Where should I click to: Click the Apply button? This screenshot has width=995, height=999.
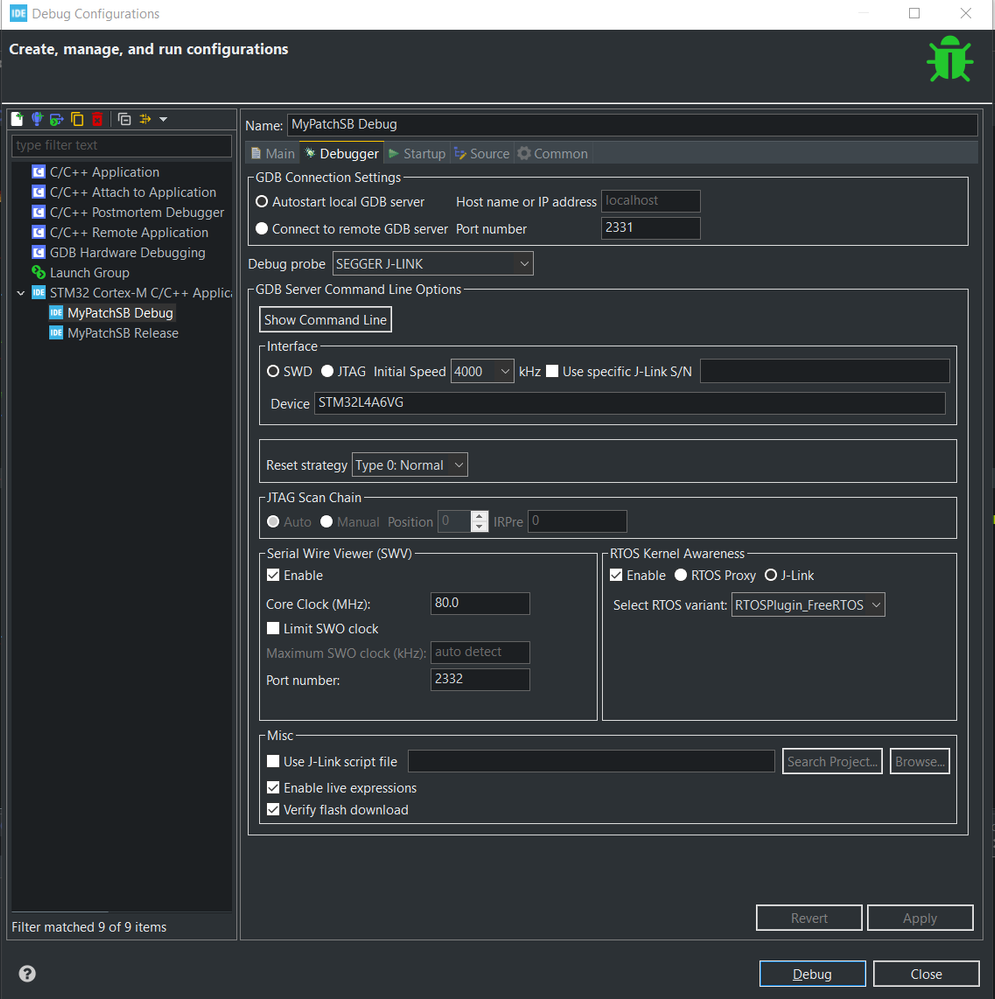pyautogui.click(x=920, y=918)
